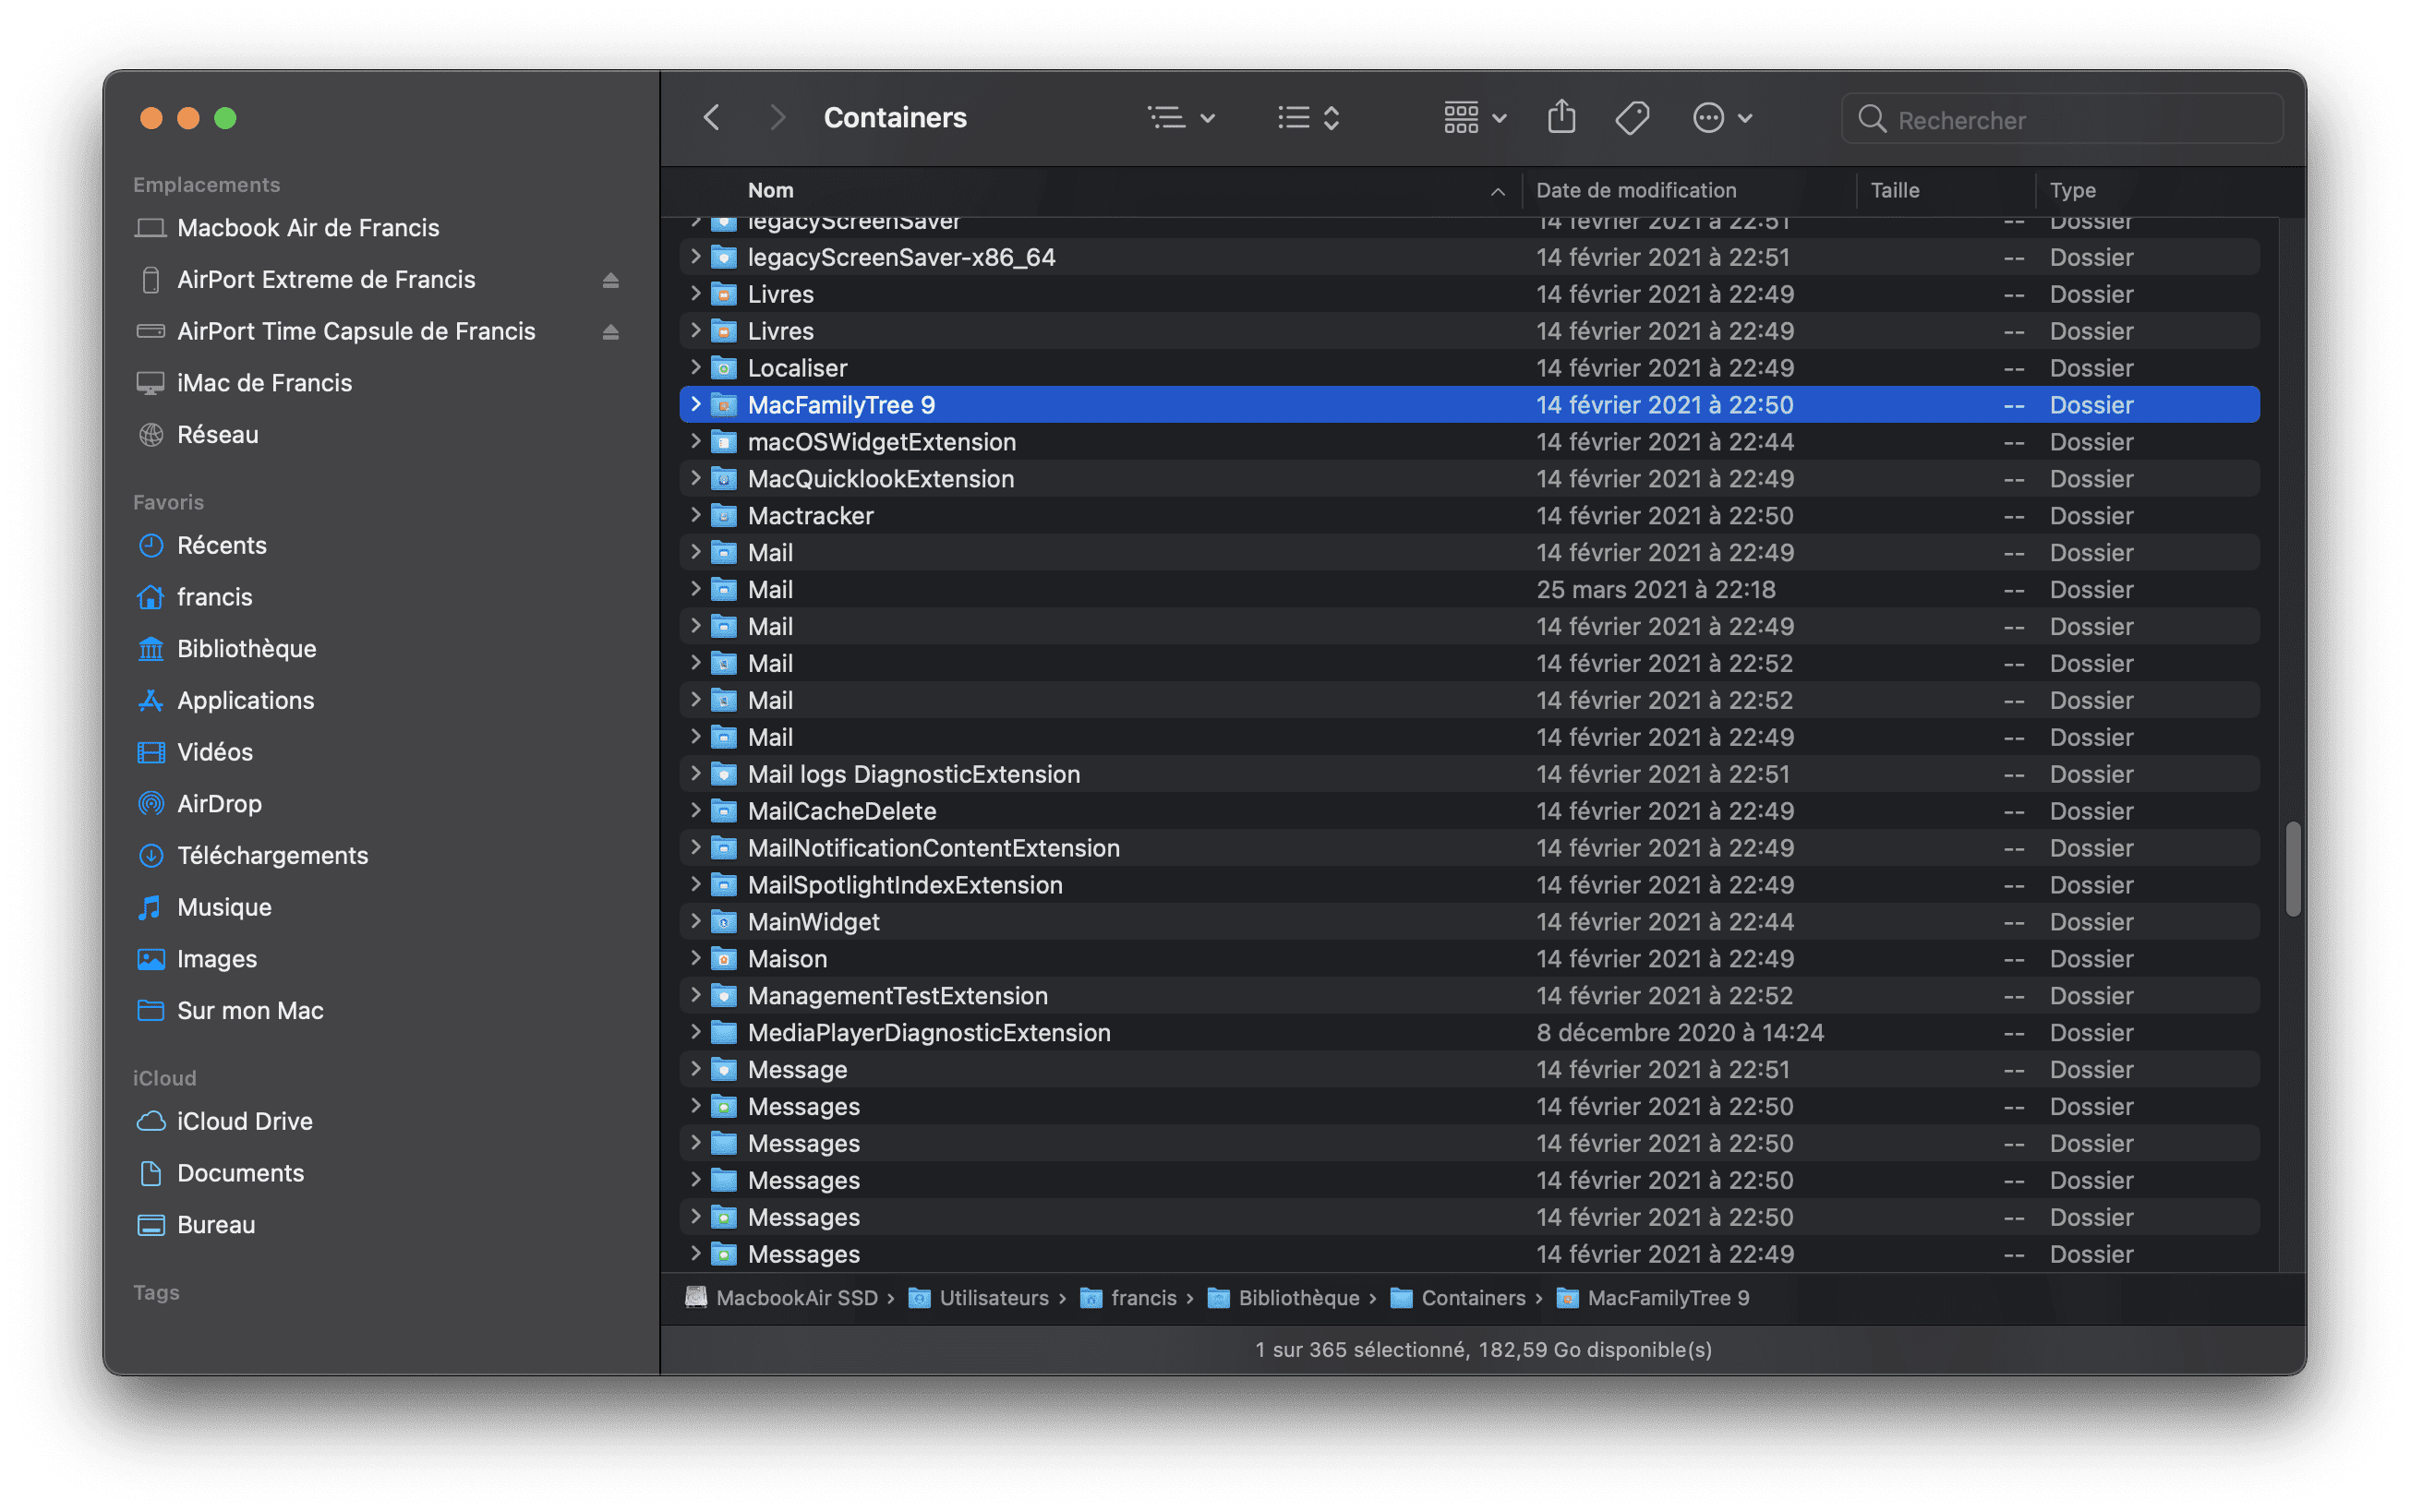The height and width of the screenshot is (1512, 2410).
Task: Open the group-by grid menu
Action: [x=1474, y=118]
